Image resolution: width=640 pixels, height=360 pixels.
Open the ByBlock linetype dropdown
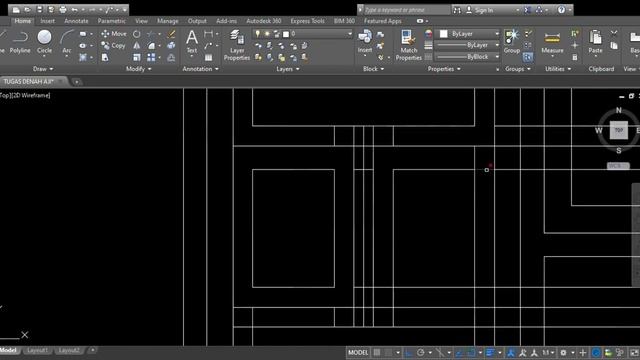tap(497, 57)
